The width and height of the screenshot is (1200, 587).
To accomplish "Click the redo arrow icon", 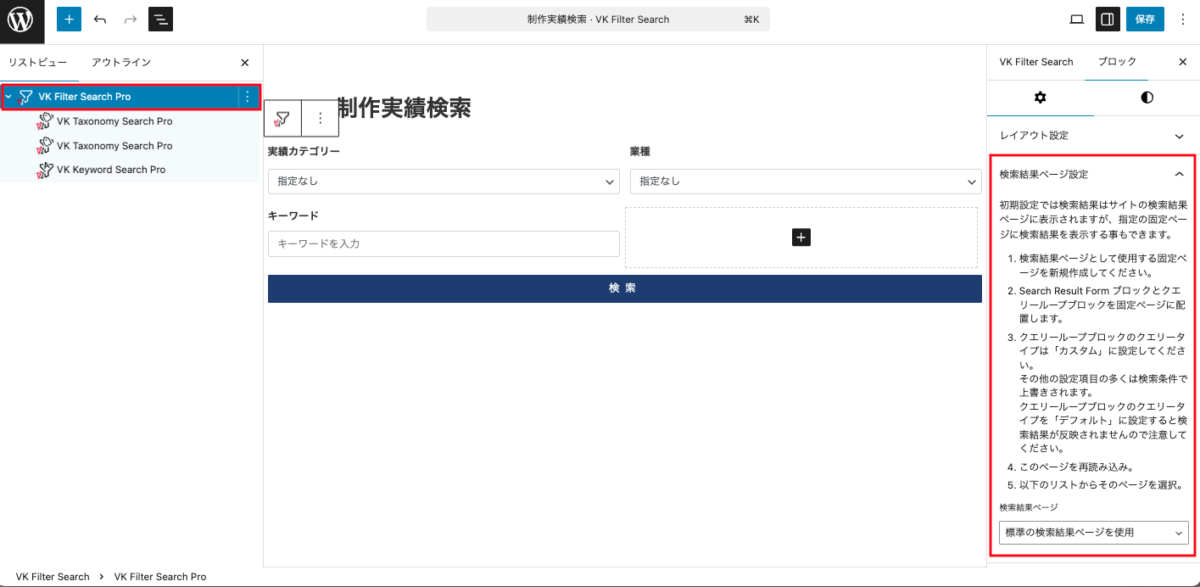I will tap(130, 19).
